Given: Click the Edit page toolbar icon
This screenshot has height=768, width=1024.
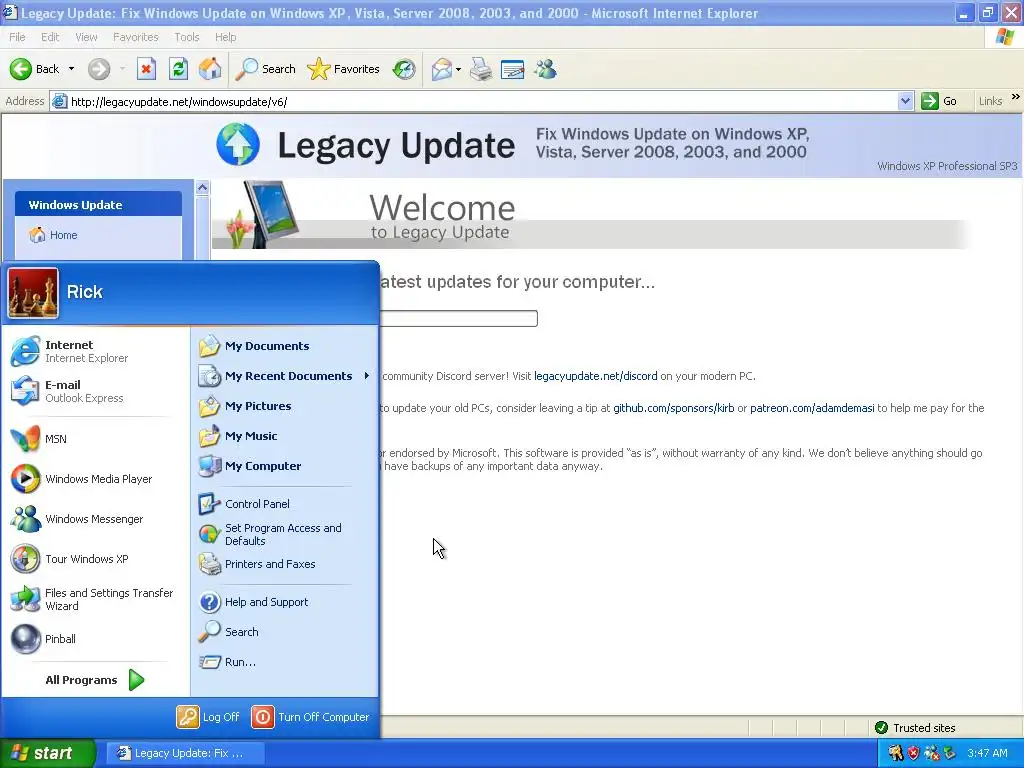Looking at the screenshot, I should tap(512, 69).
